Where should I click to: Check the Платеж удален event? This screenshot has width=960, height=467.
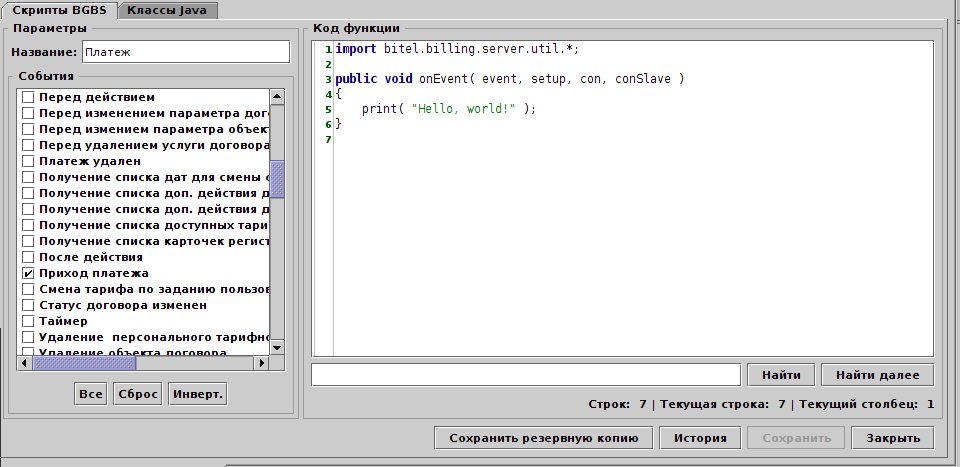click(x=28, y=161)
